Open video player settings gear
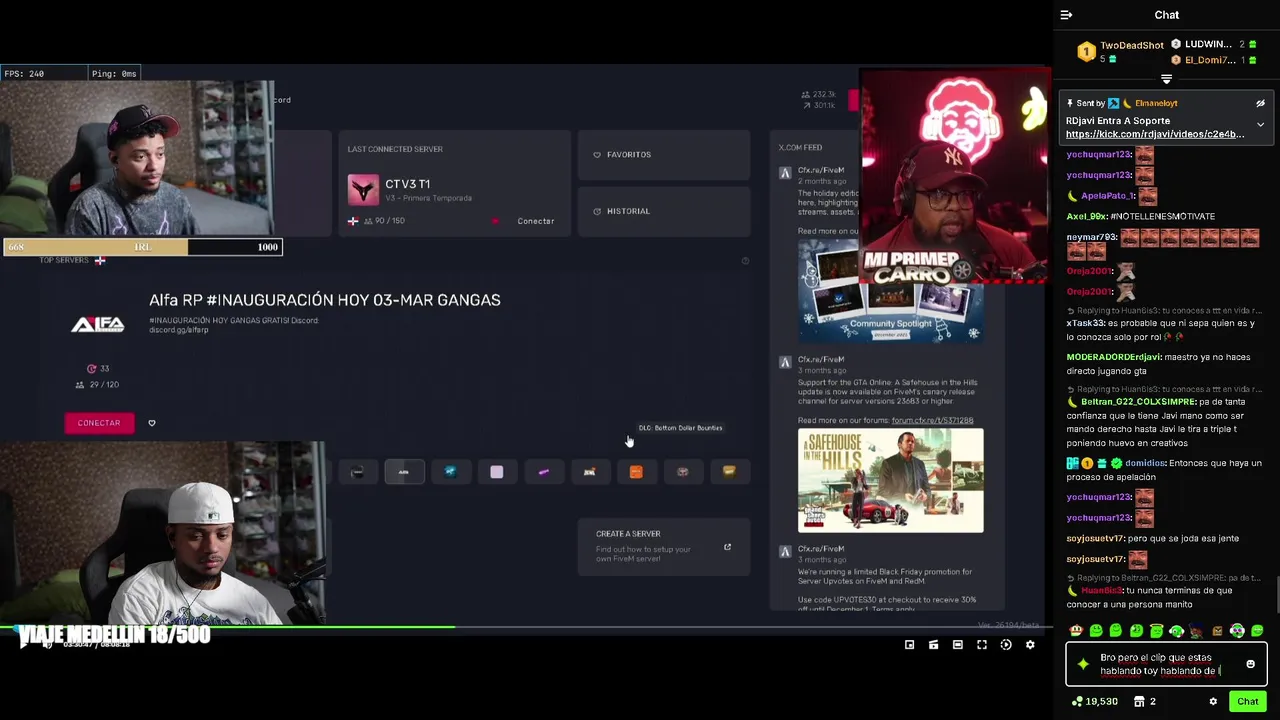 pyautogui.click(x=1030, y=645)
